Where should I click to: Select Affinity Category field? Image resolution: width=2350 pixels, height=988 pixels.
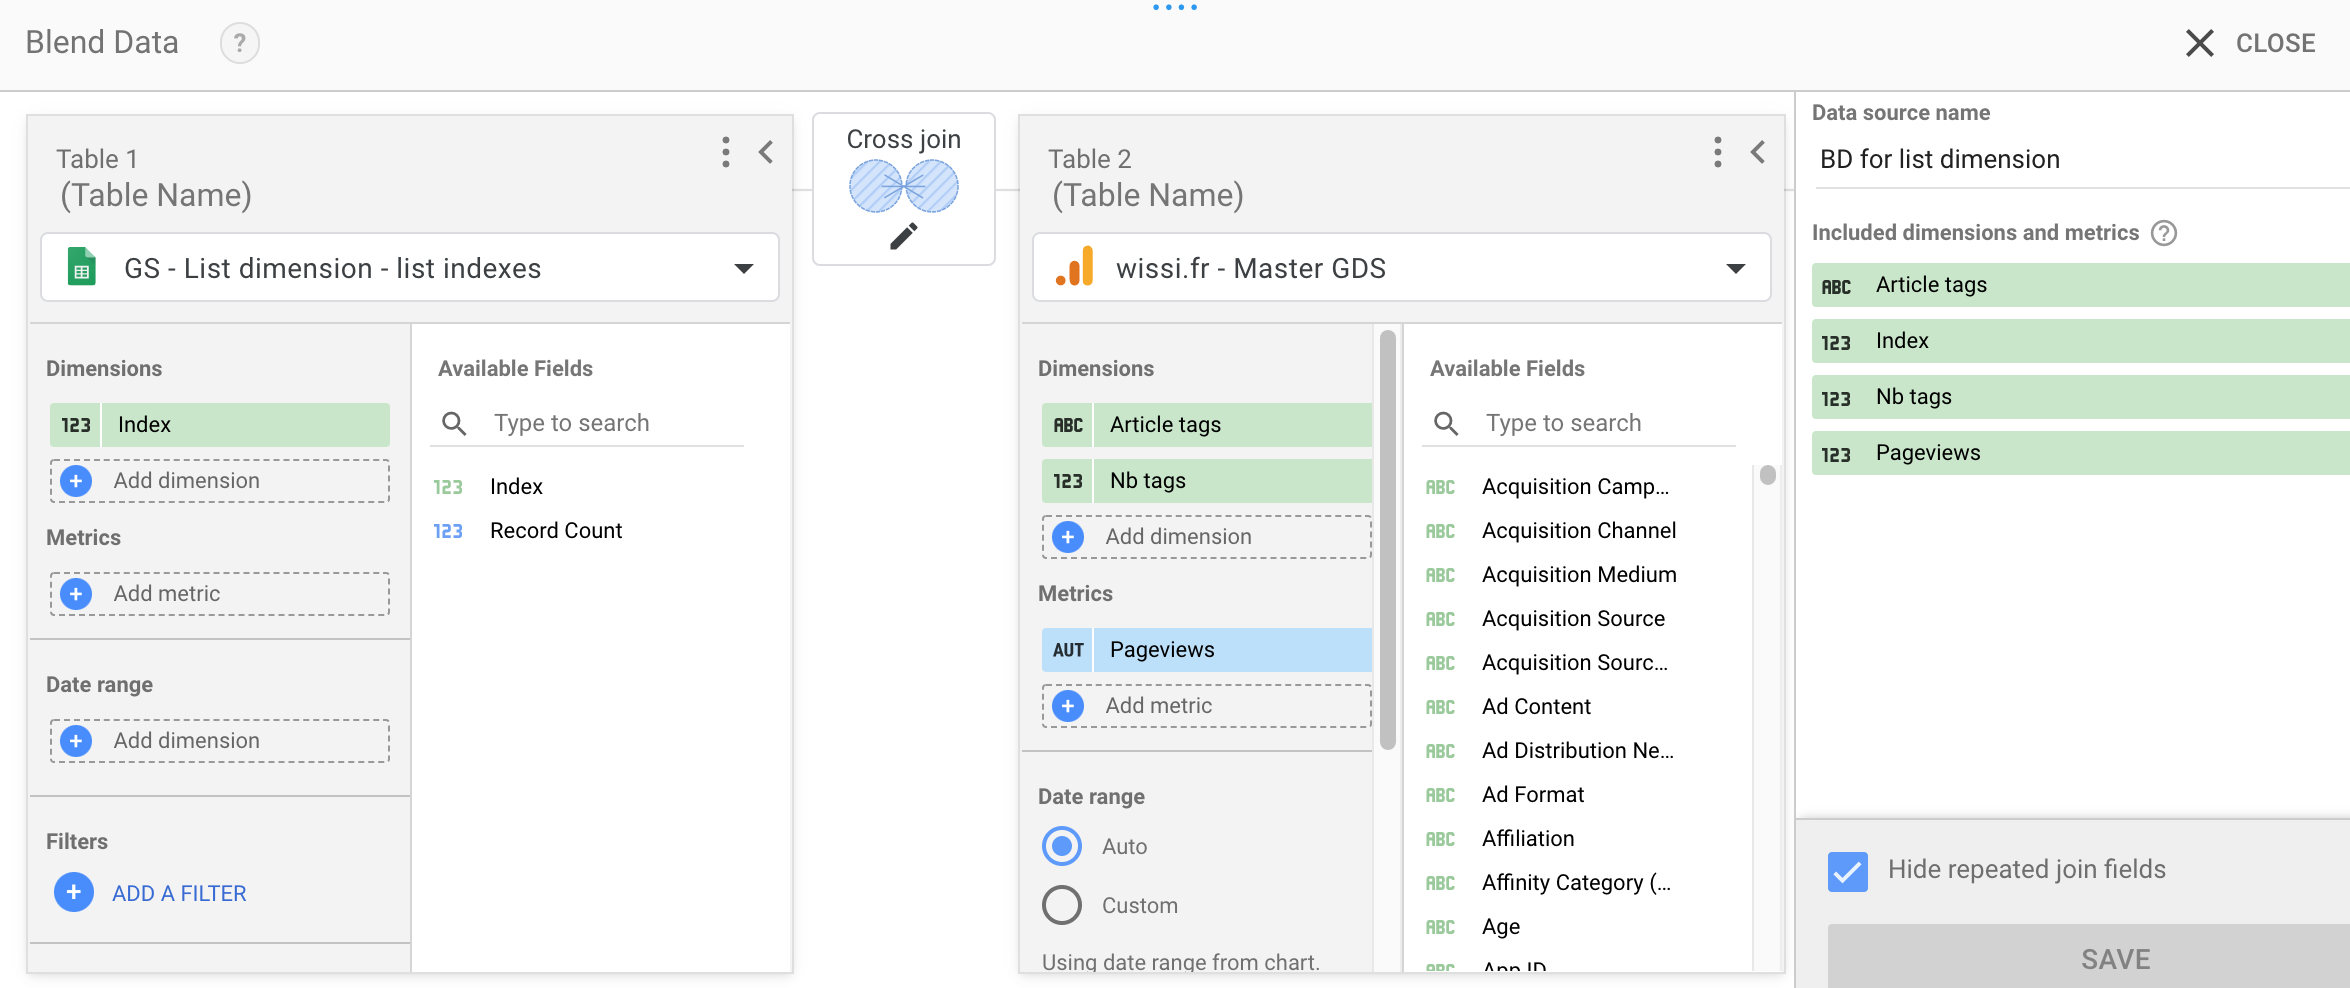(x=1576, y=883)
